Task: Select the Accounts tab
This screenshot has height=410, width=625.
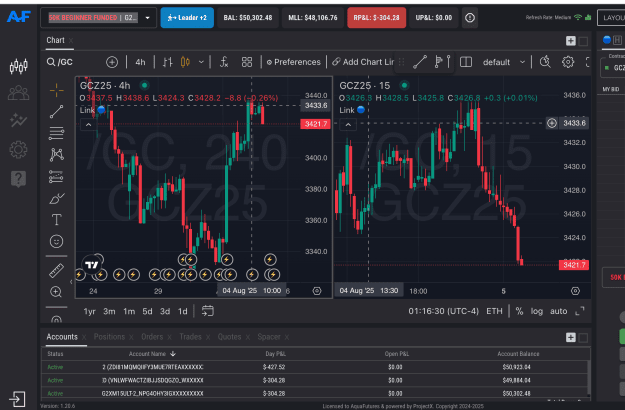Action: (62, 337)
